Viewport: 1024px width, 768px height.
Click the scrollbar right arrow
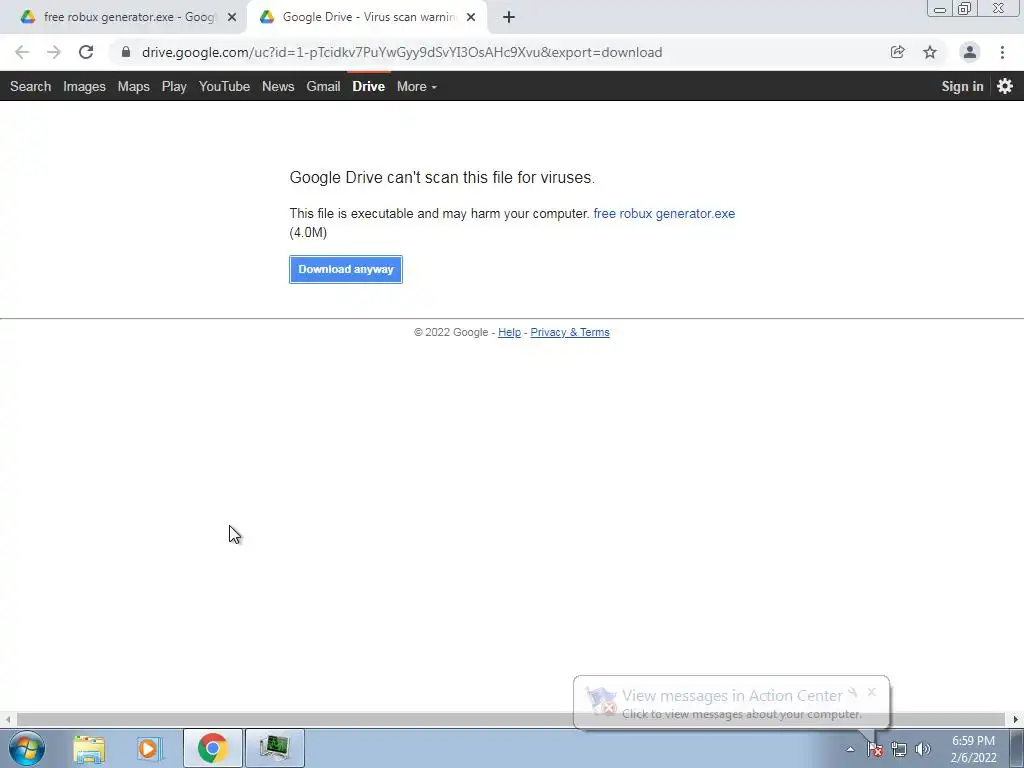[1016, 719]
